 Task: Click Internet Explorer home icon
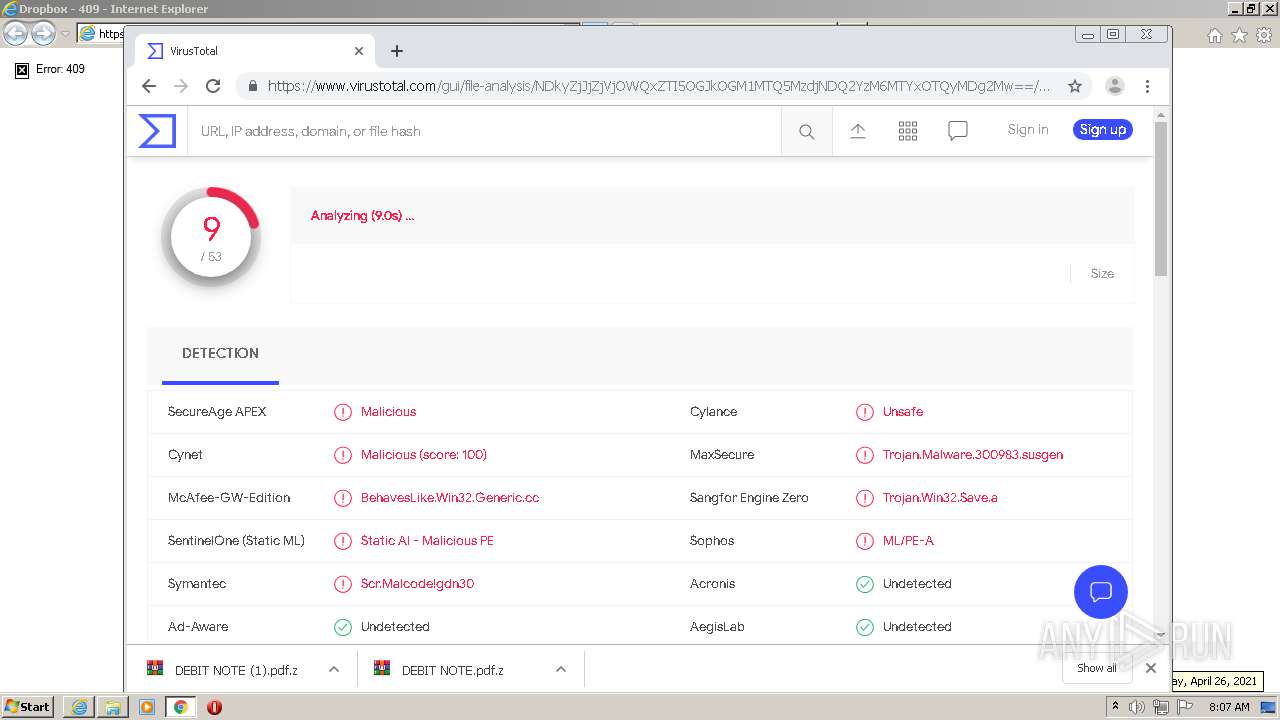1215,35
